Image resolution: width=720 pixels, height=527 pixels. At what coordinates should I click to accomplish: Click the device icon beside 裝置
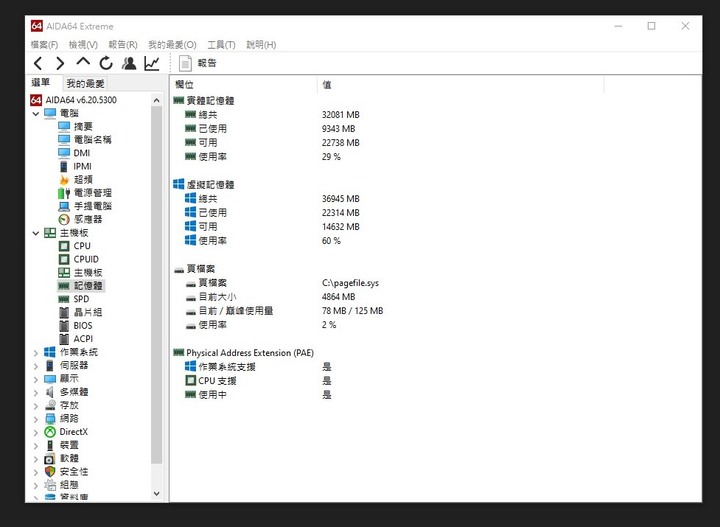pyautogui.click(x=50, y=446)
